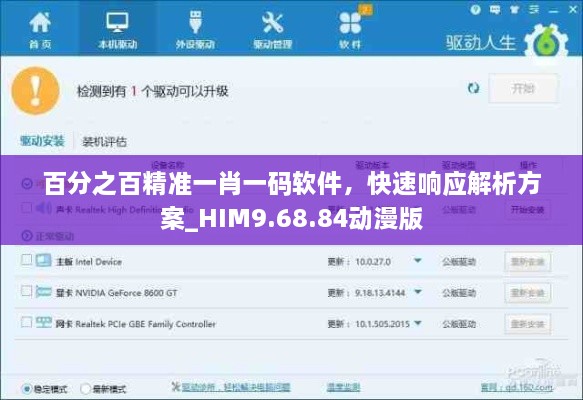Click the refresh detection arrows icon
The width and height of the screenshot is (583, 400).
click(x=473, y=88)
